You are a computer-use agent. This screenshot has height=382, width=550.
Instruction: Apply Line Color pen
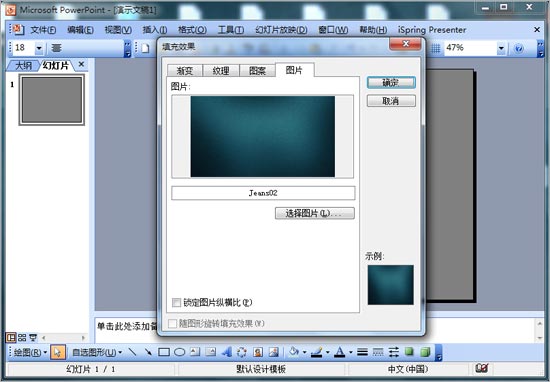point(317,351)
